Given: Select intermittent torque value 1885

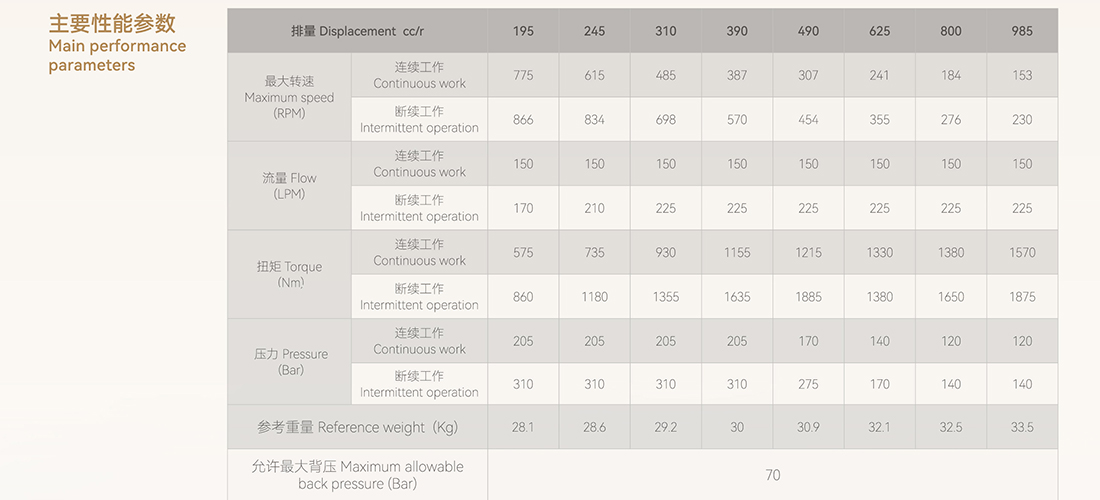Looking at the screenshot, I should (x=808, y=297).
